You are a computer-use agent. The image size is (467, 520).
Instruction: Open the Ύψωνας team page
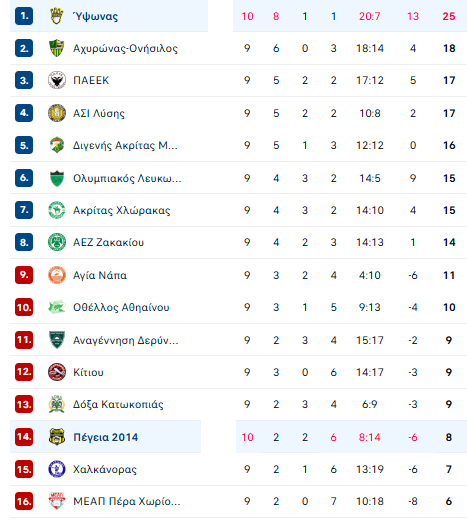[x=95, y=16]
